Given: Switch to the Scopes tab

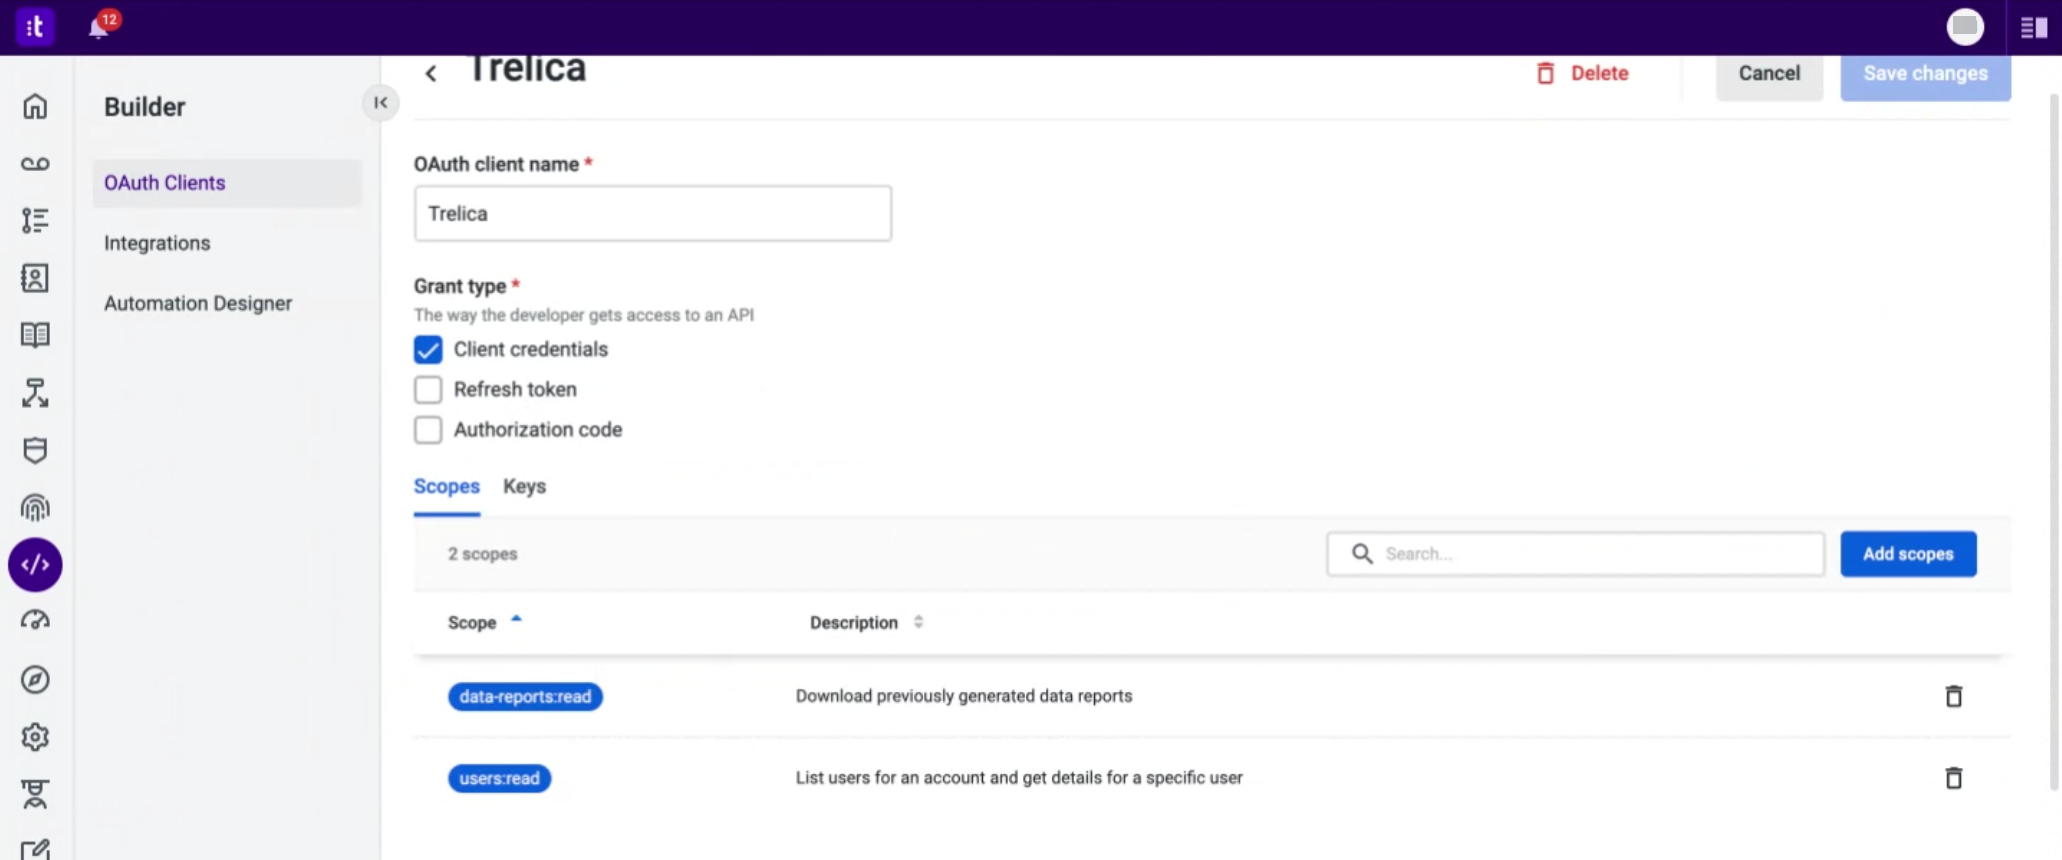Looking at the screenshot, I should click(447, 487).
